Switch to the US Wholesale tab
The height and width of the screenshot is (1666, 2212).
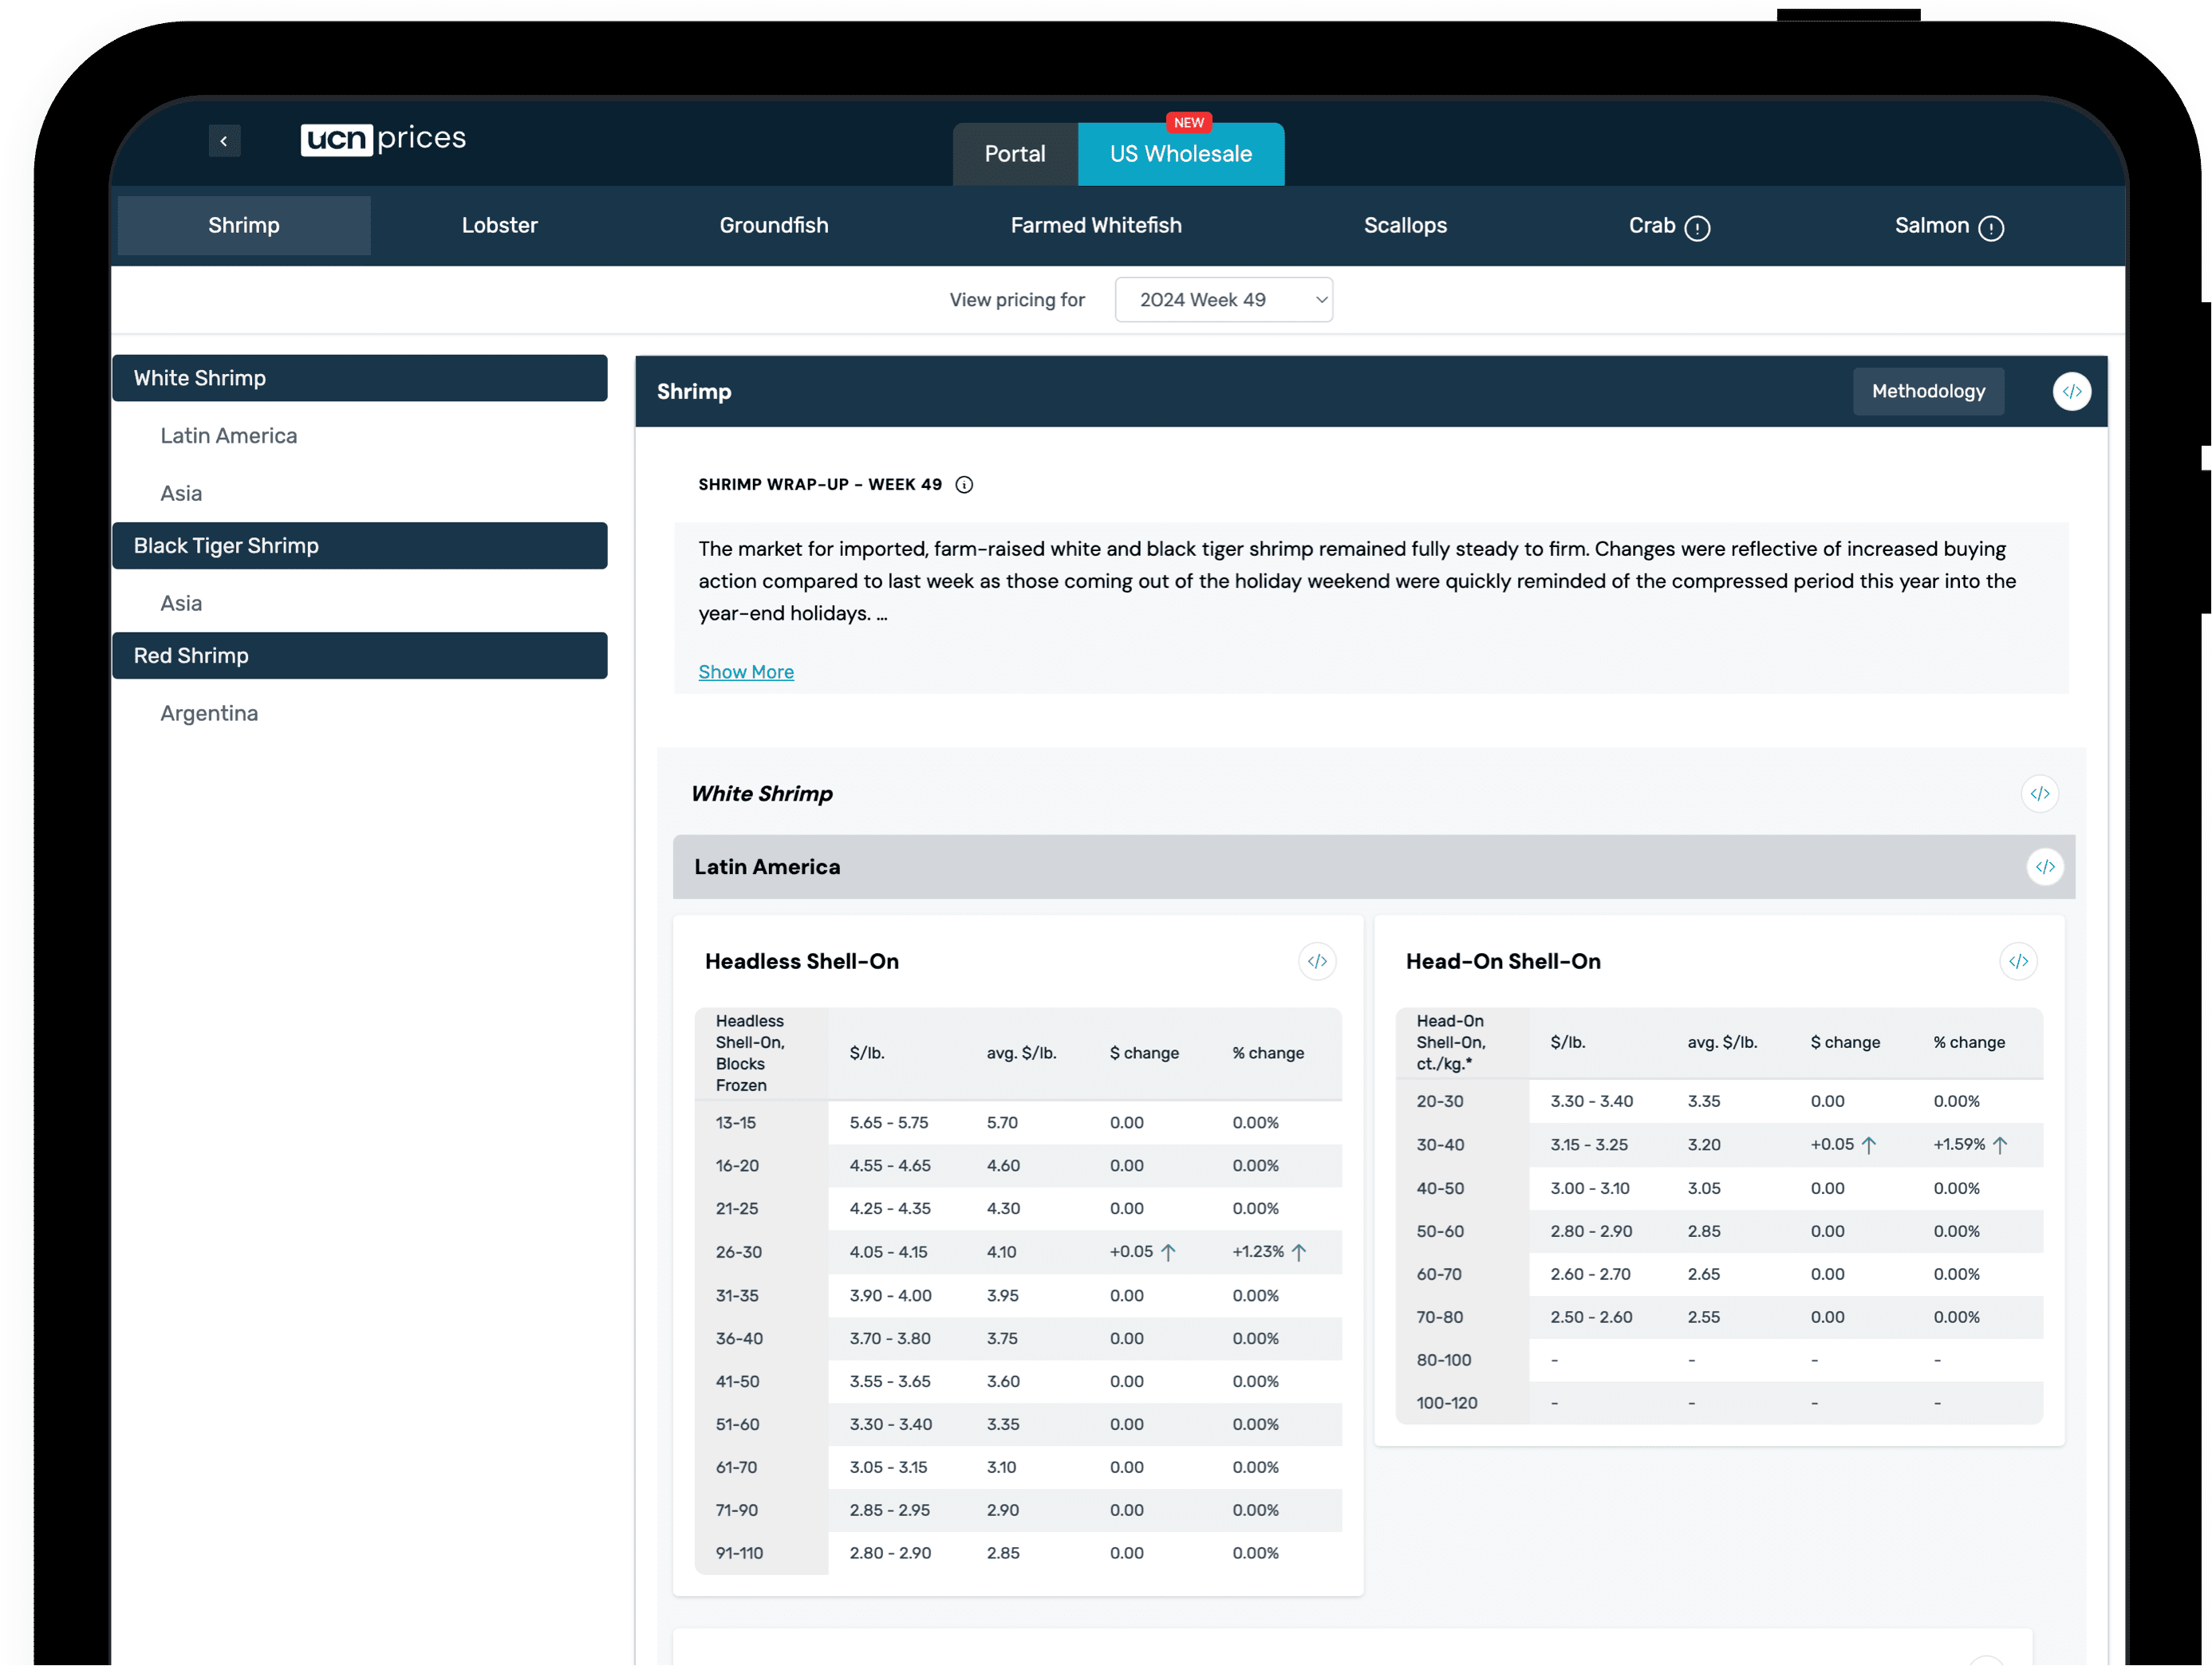1180,154
